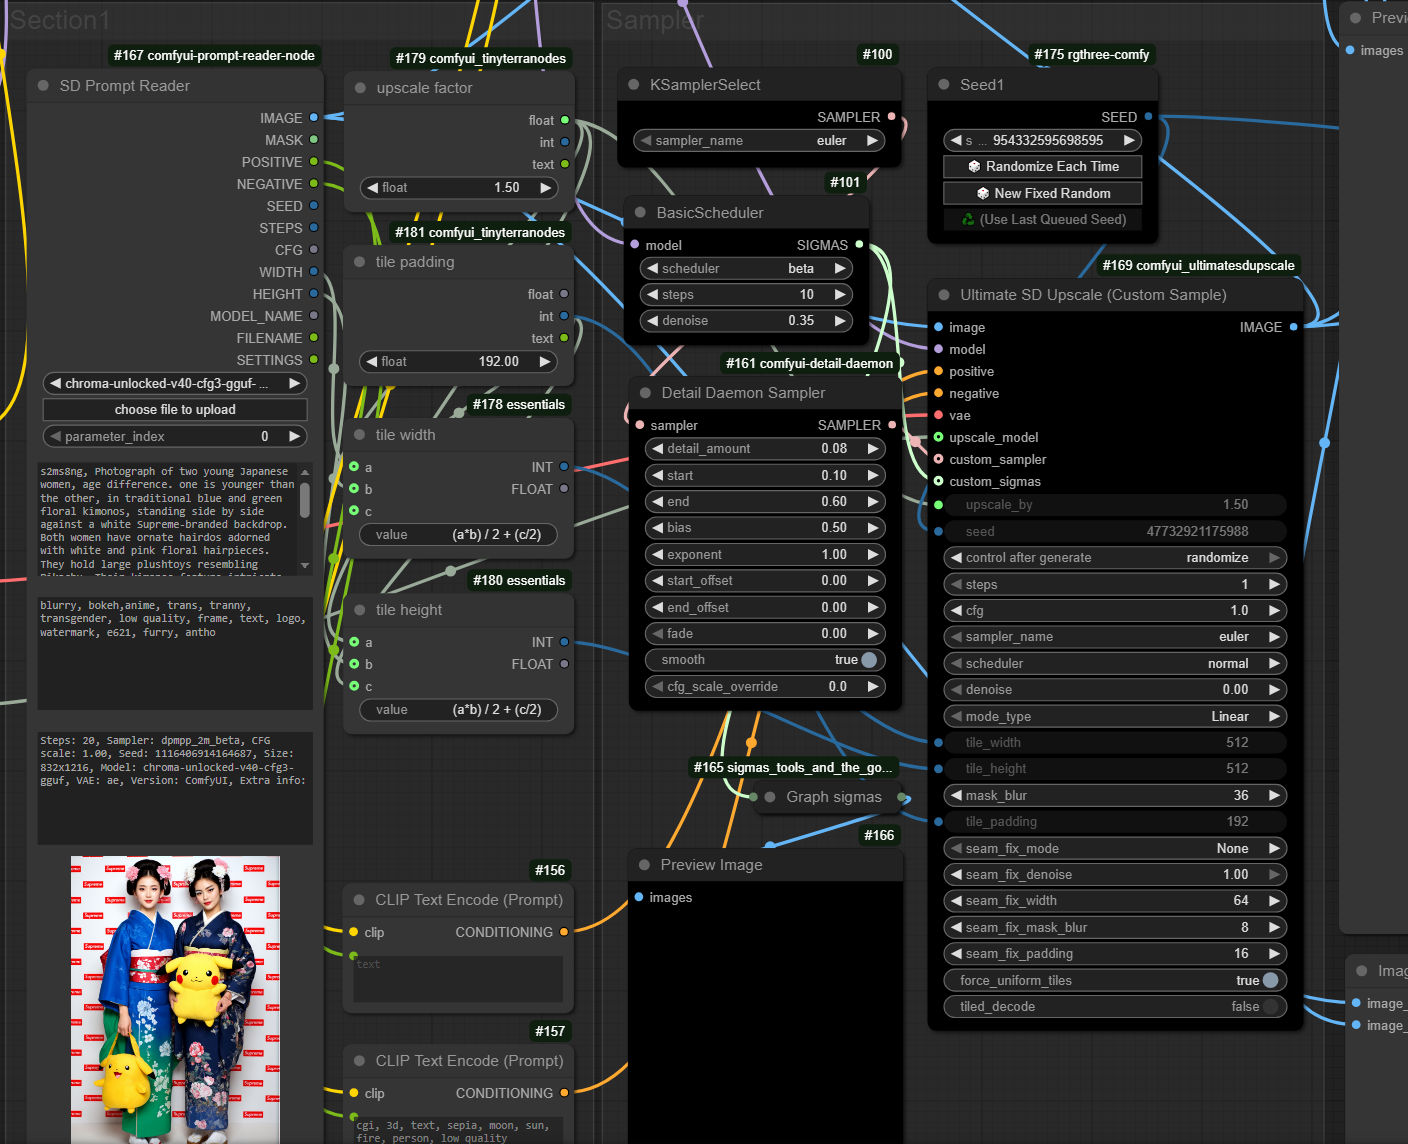Click the SIGMAS output socket on BasicScheduler
Viewport: 1408px width, 1144px height.
click(859, 245)
